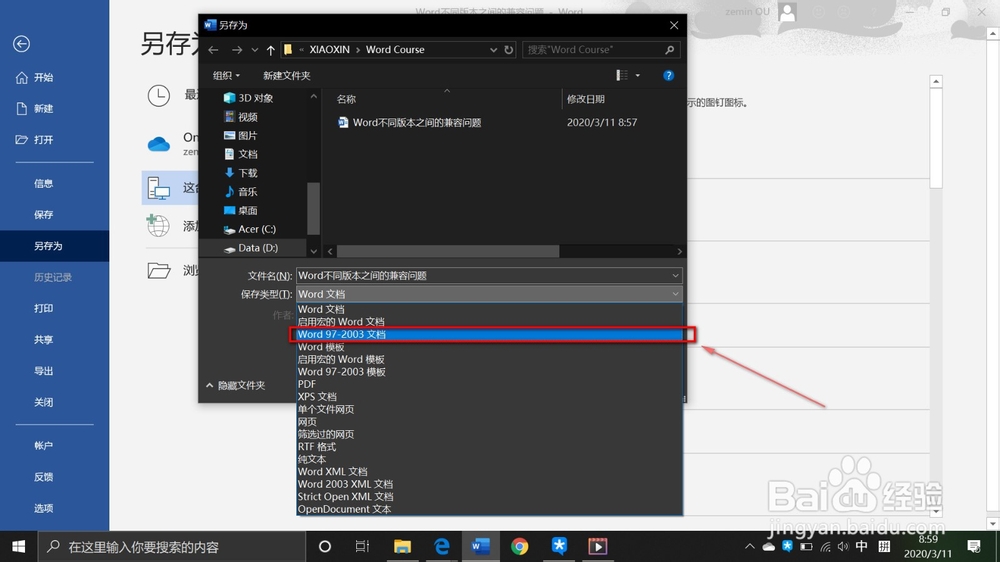Viewport: 1000px width, 562px height.
Task: Open recent locations chevron in dialog
Action: [x=254, y=50]
